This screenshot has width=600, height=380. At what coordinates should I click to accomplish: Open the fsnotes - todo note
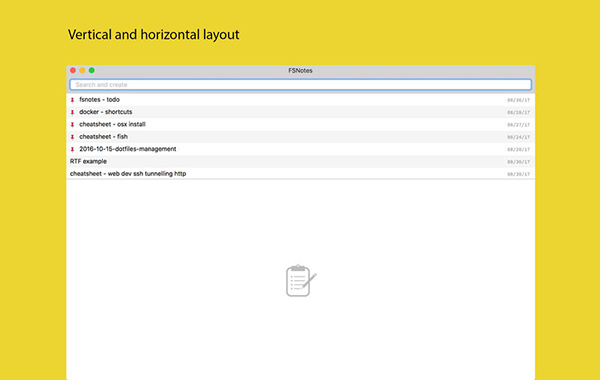pos(300,100)
